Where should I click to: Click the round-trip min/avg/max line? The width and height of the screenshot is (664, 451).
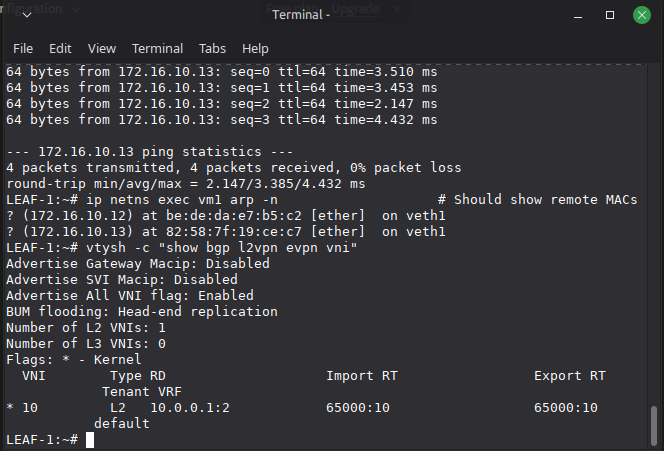click(186, 184)
